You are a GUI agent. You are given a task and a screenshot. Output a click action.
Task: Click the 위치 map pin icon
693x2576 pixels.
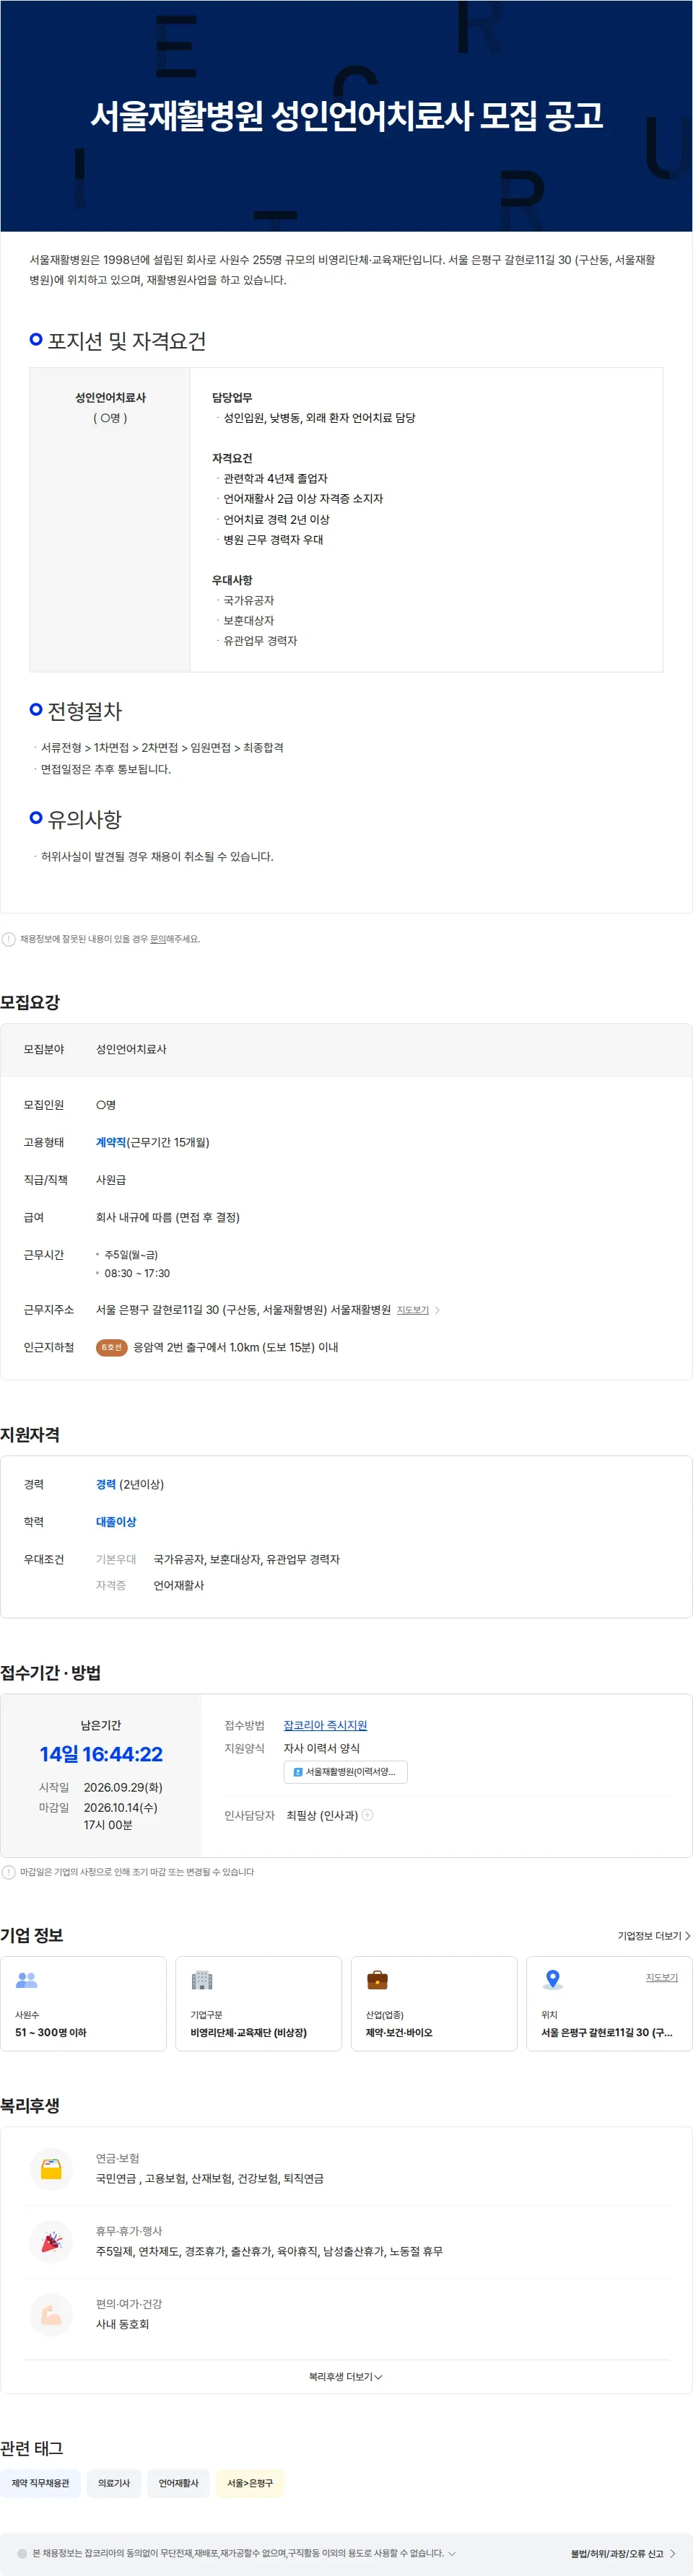click(552, 1979)
